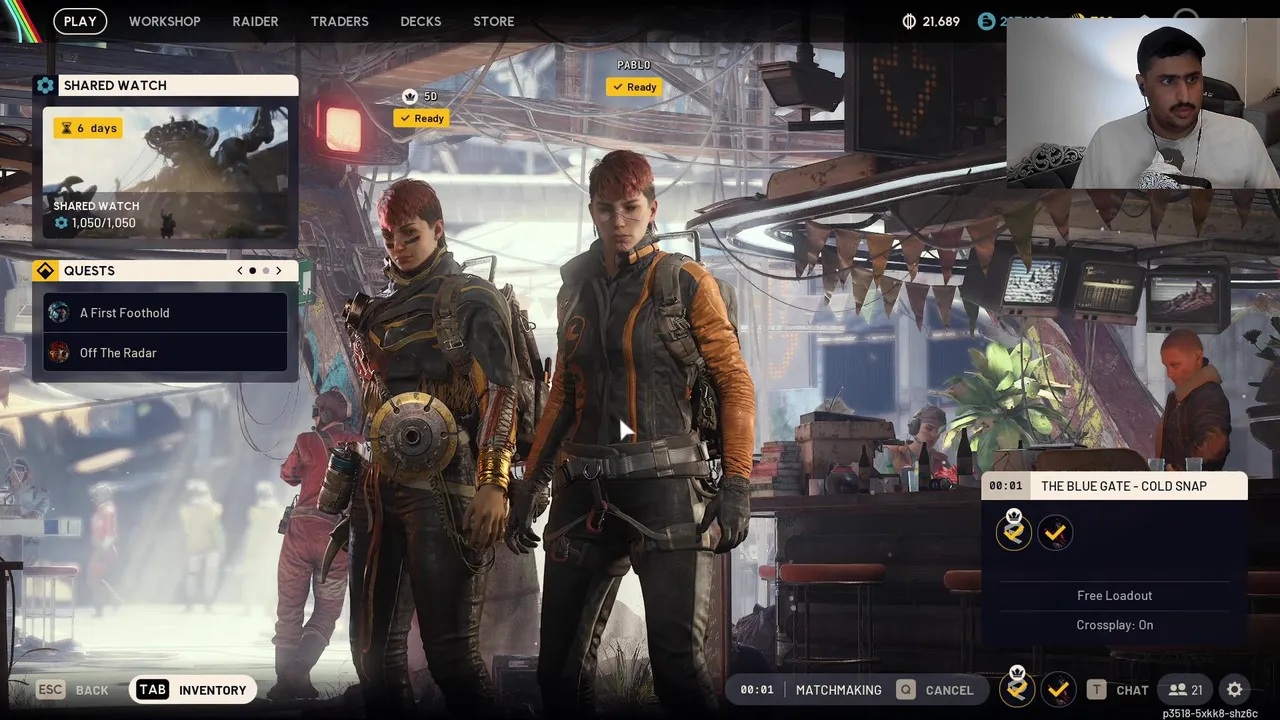Switch to the Workshop tab
This screenshot has height=720, width=1280.
tap(164, 21)
